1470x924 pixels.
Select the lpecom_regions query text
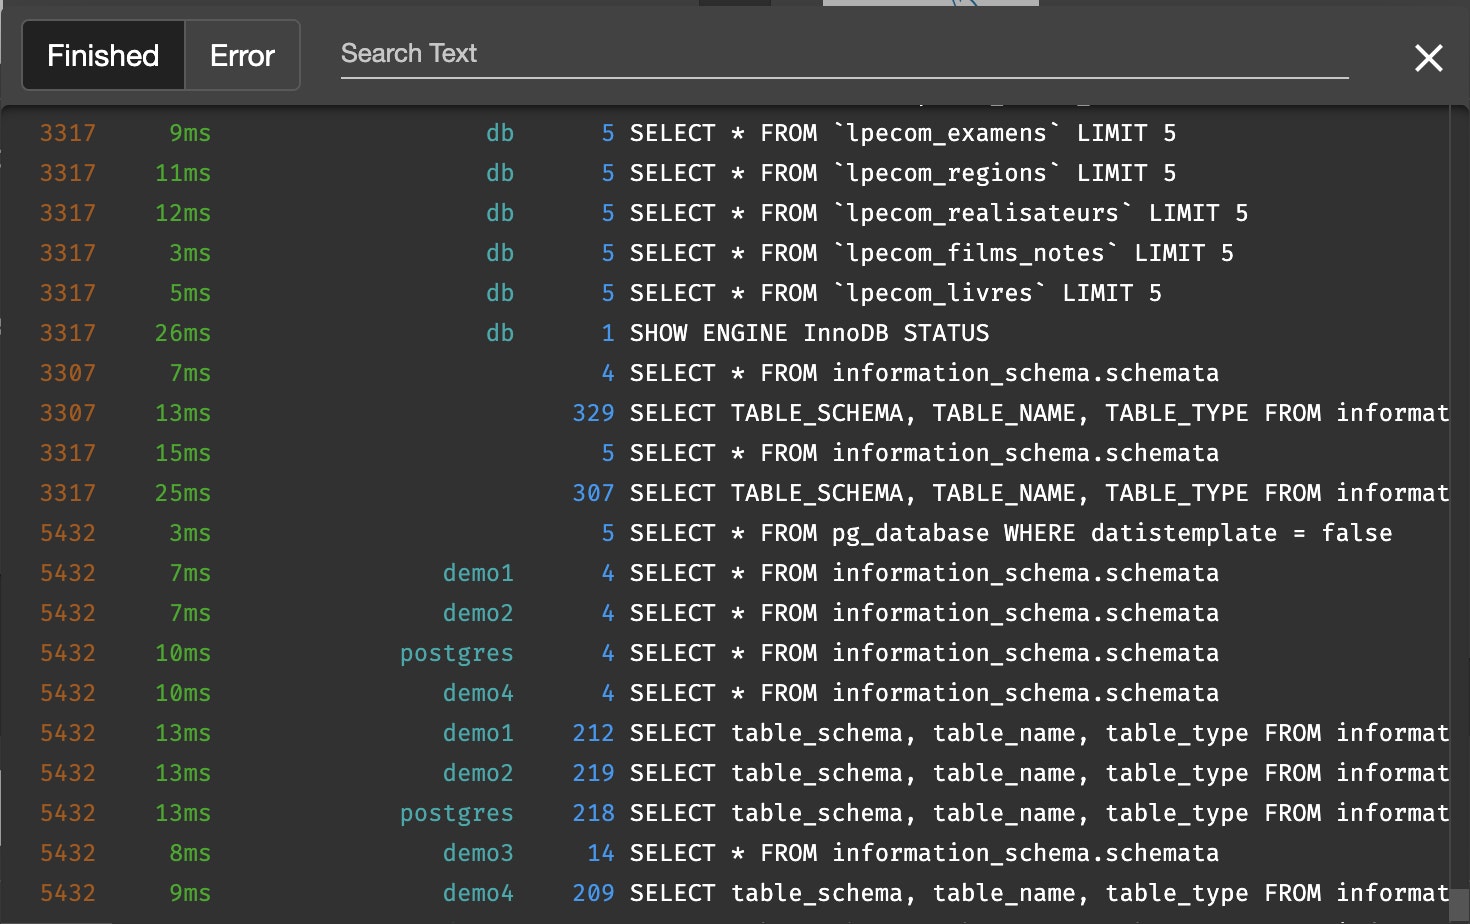click(902, 173)
